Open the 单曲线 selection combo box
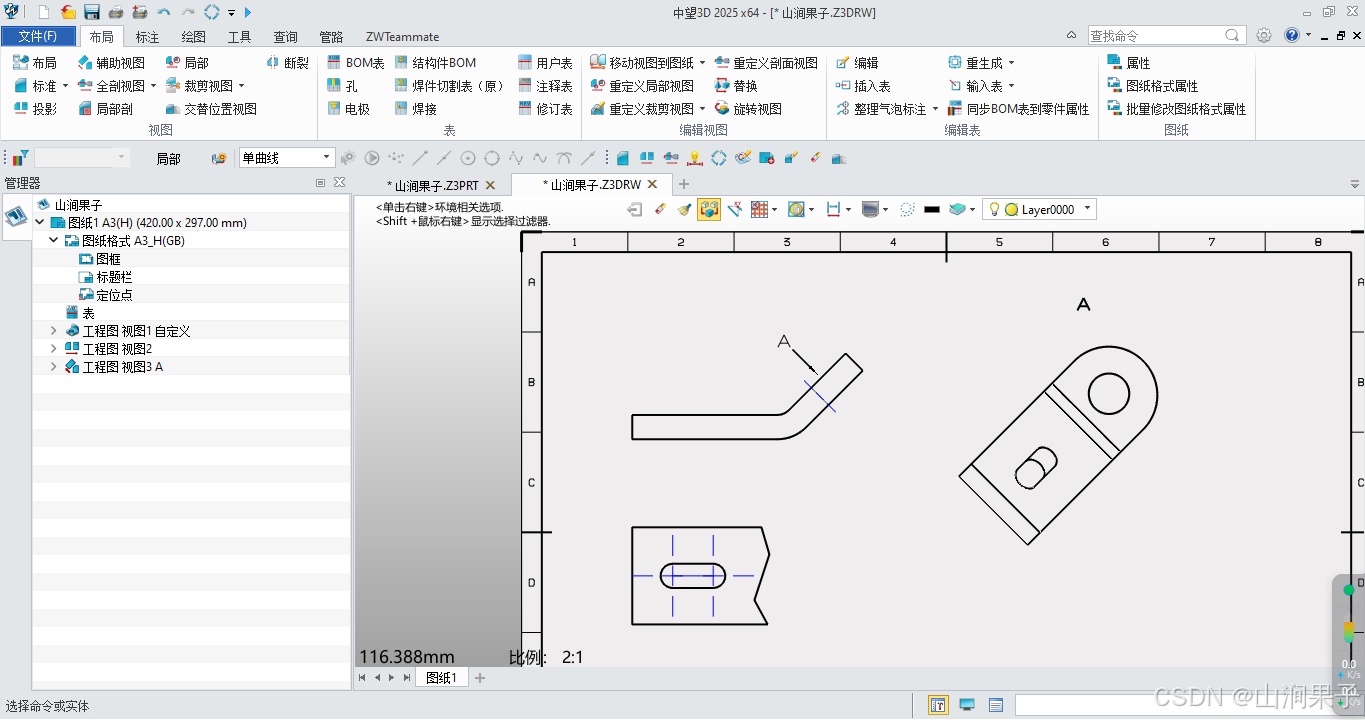Viewport: 1365px width, 720px height. point(286,158)
